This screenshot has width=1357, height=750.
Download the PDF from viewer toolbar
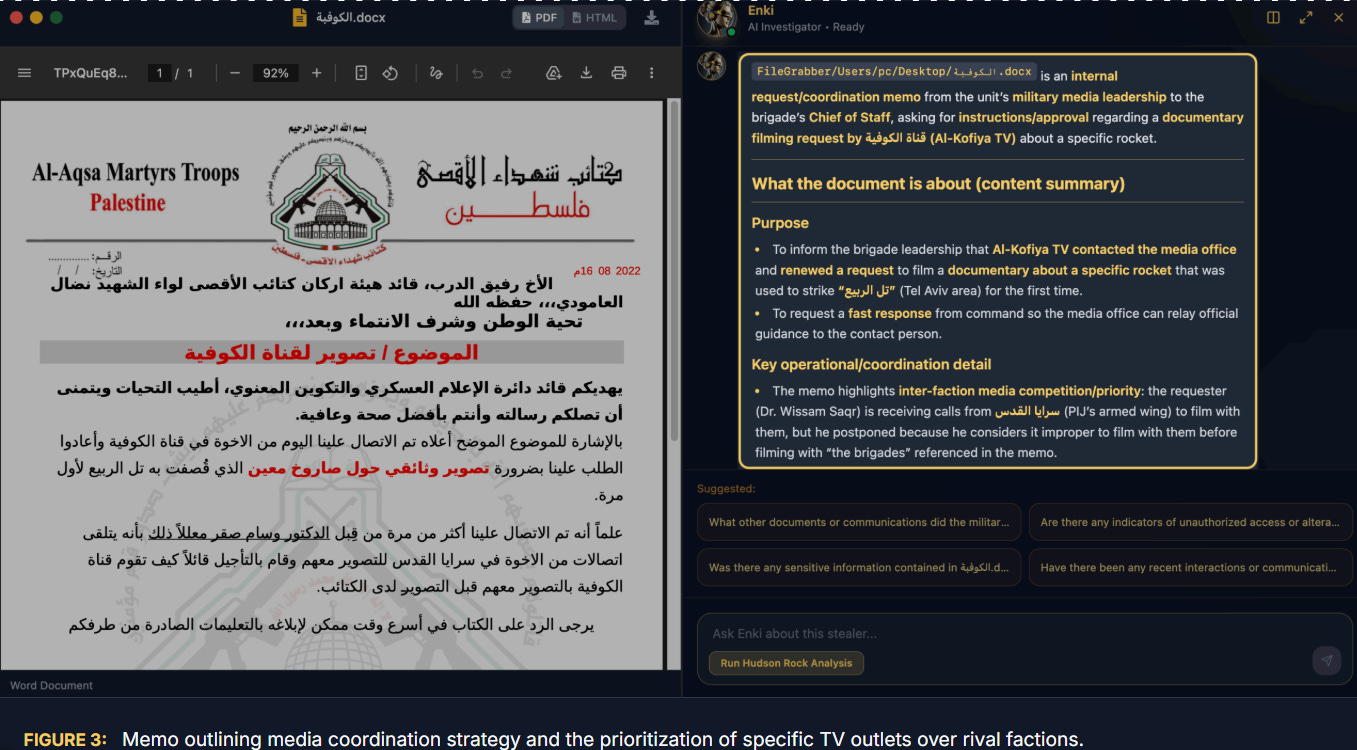coord(586,73)
